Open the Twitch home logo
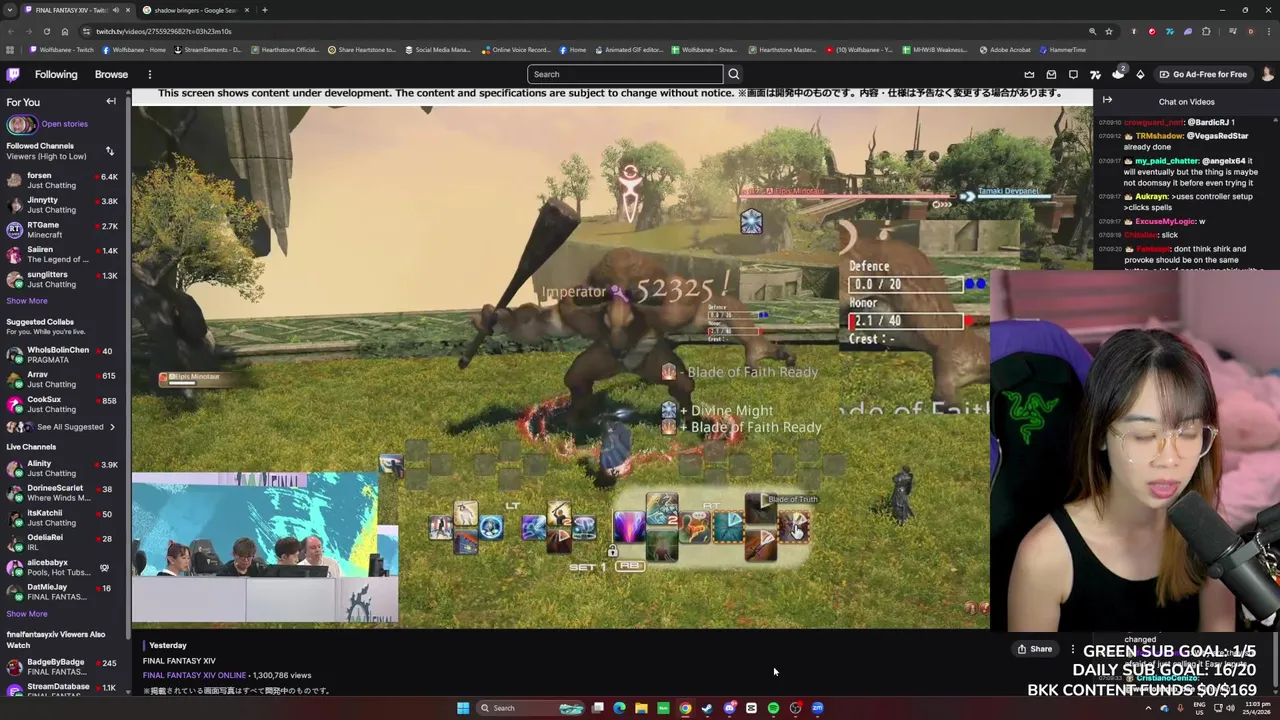The image size is (1280, 720). pyautogui.click(x=13, y=74)
